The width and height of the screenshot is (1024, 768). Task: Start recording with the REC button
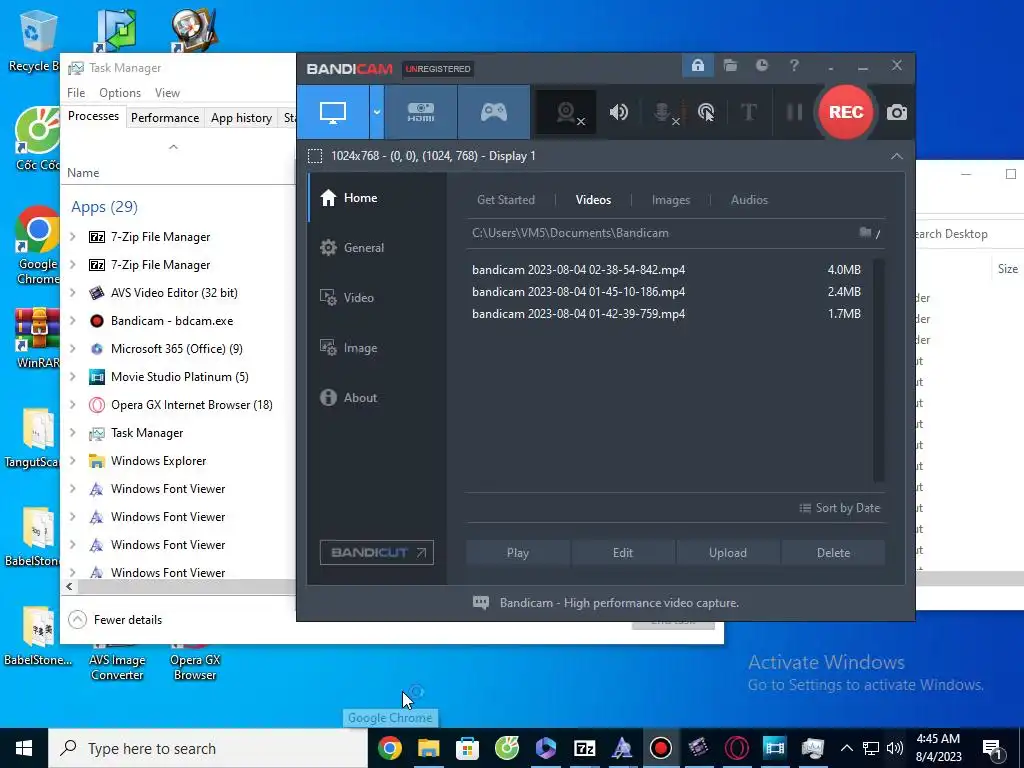click(x=846, y=112)
